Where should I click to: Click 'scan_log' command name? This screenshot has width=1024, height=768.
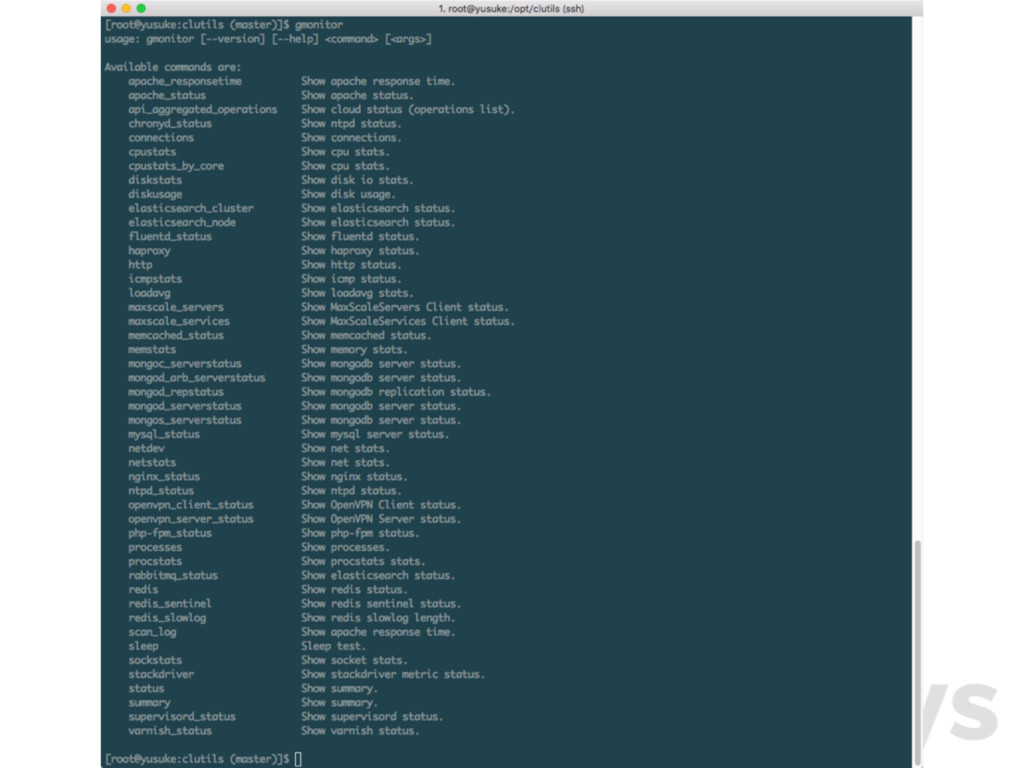(x=152, y=632)
